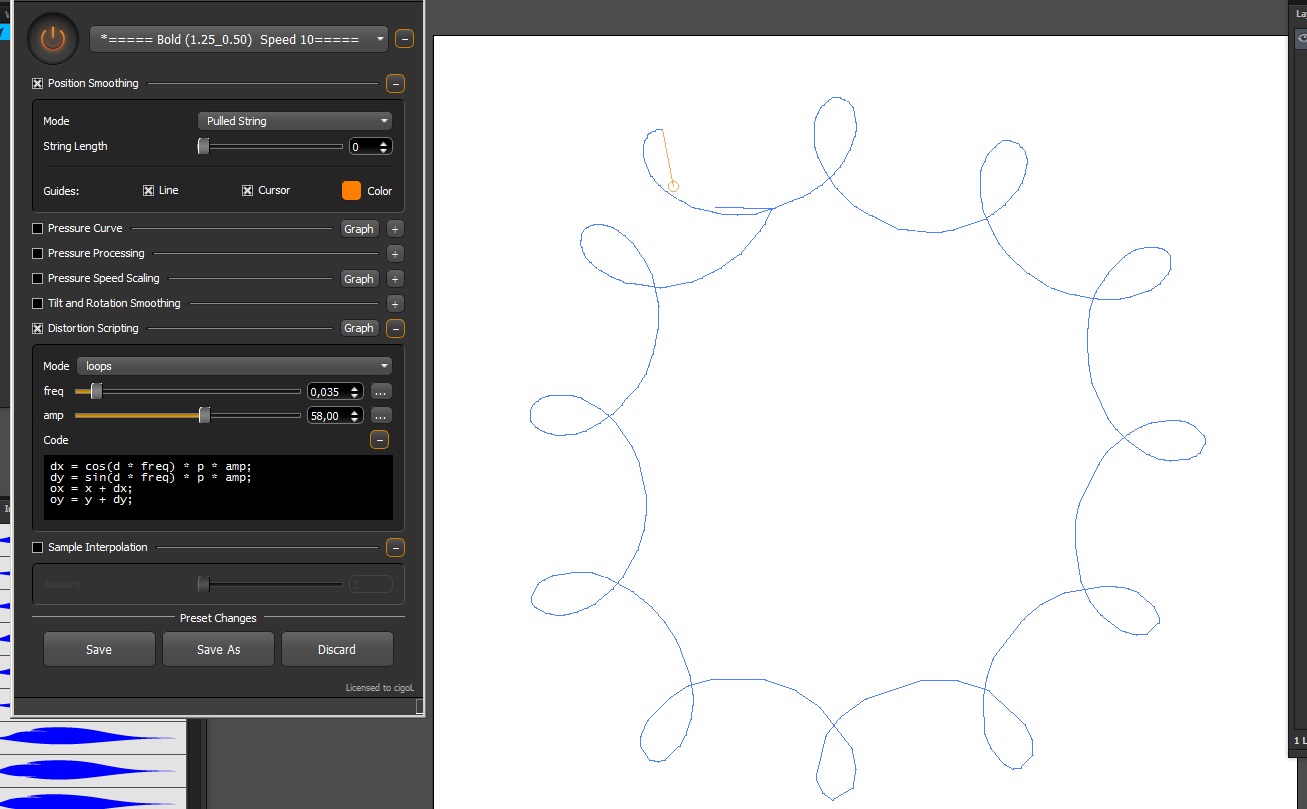Screen dimensions: 1307x809
Task: Toggle the Distortion Scripting checkbox
Action: (x=38, y=329)
